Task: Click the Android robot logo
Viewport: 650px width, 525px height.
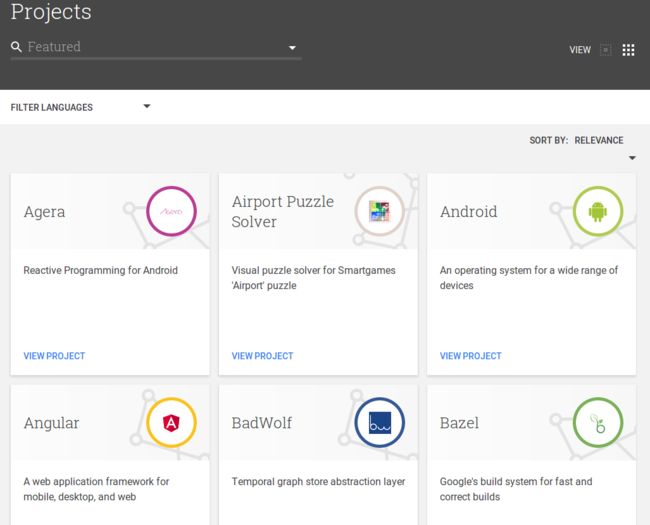Action: 598,211
